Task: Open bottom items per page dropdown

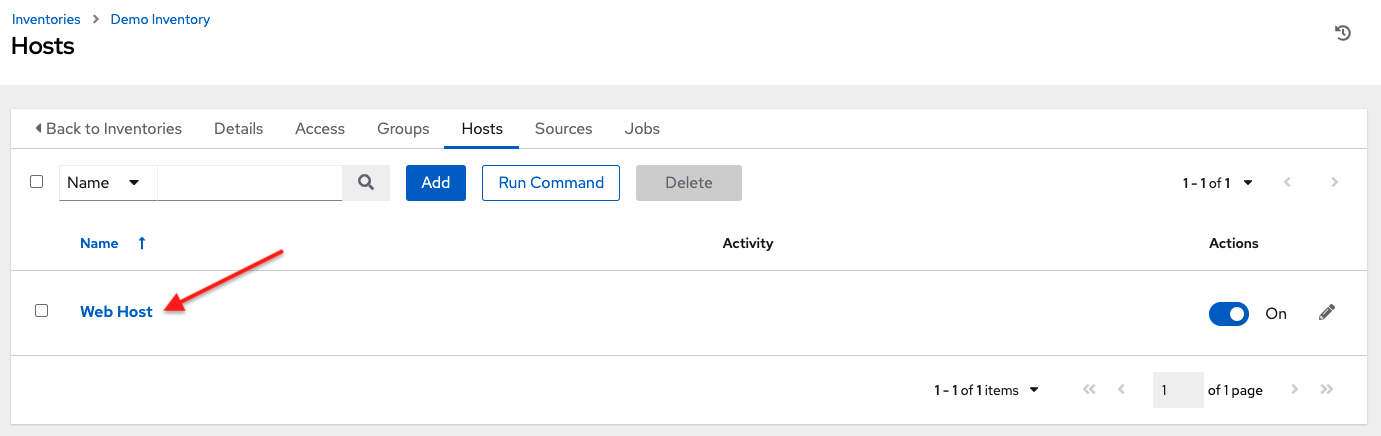Action: (987, 390)
